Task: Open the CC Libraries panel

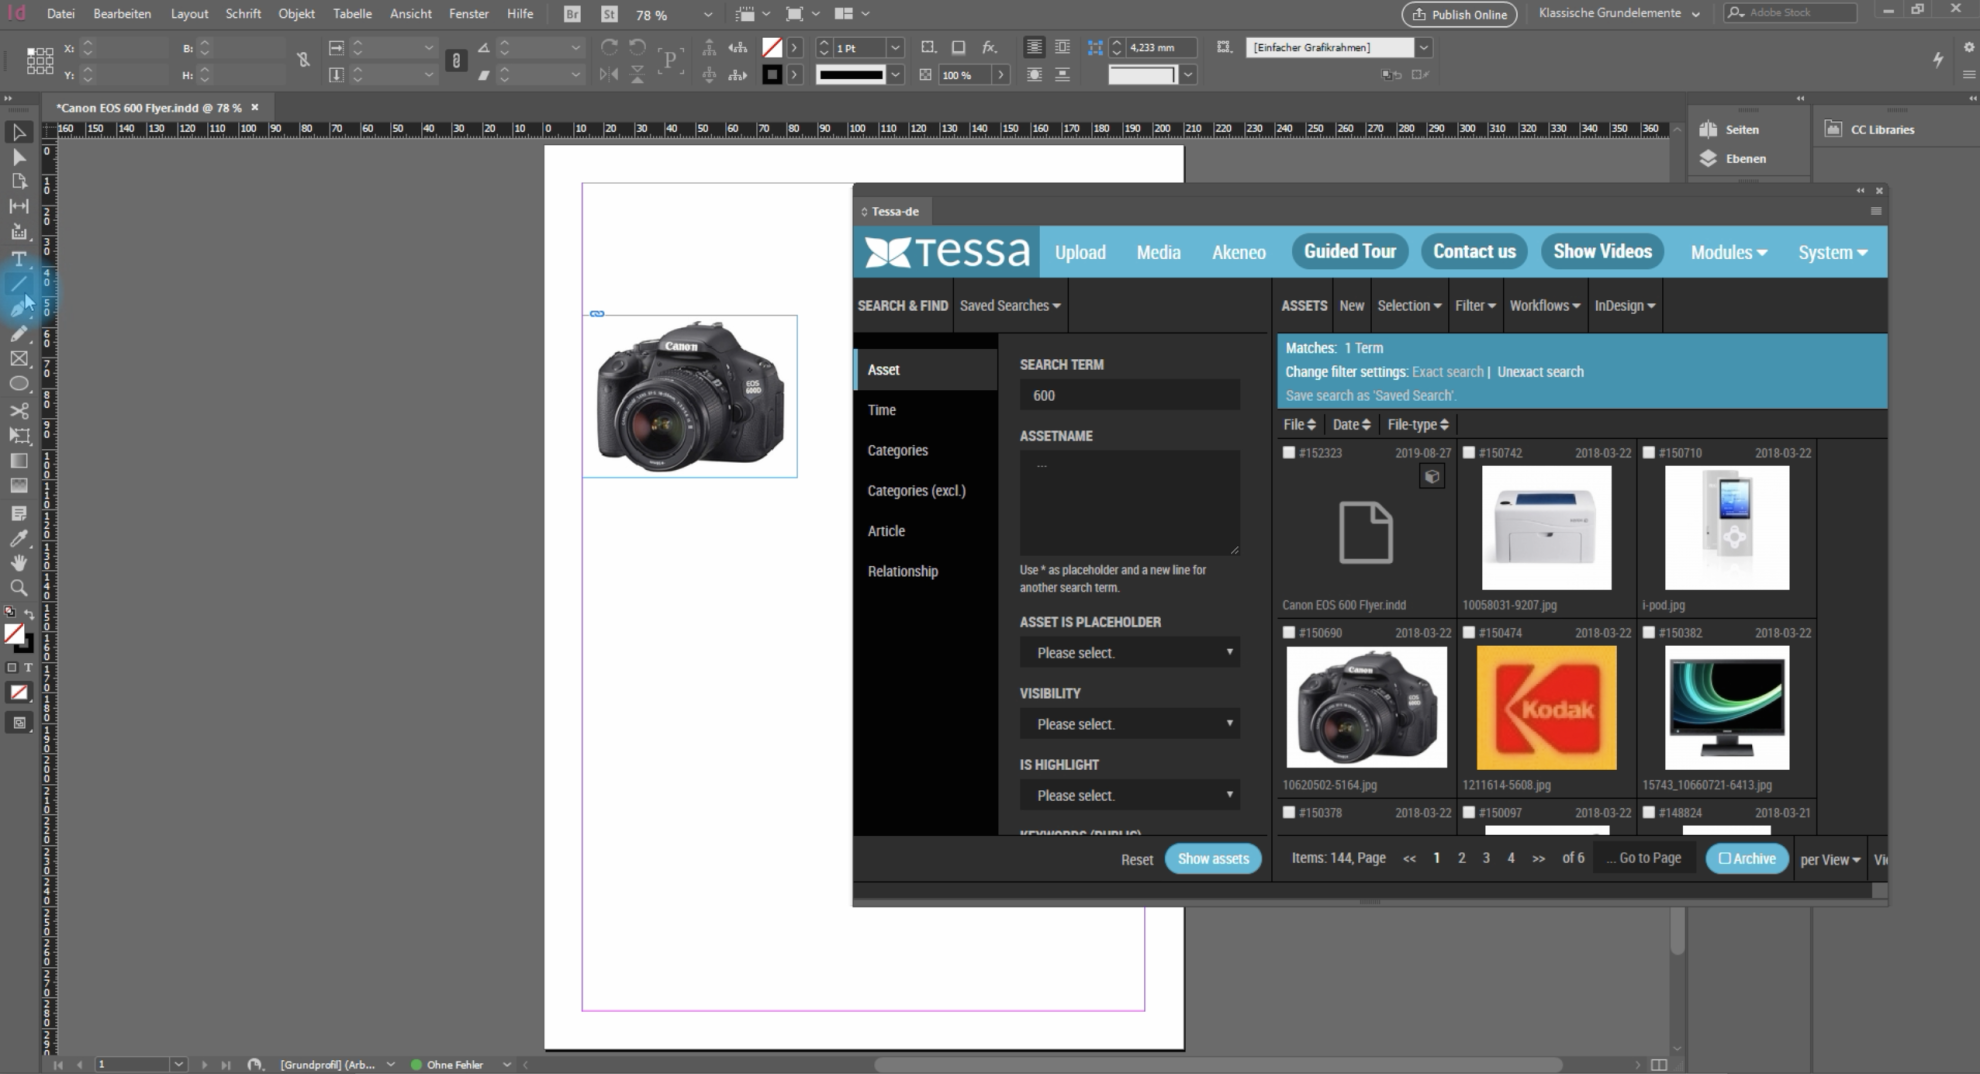Action: tap(1881, 129)
